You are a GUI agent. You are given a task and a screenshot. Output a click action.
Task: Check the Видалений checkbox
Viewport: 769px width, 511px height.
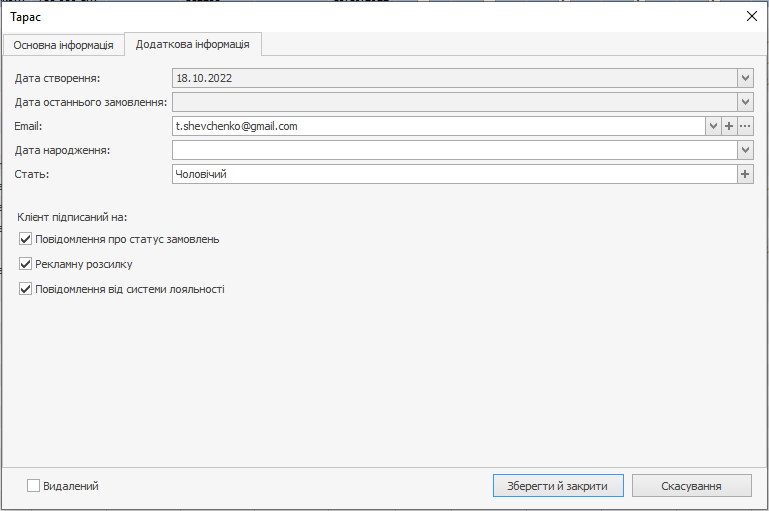33,486
